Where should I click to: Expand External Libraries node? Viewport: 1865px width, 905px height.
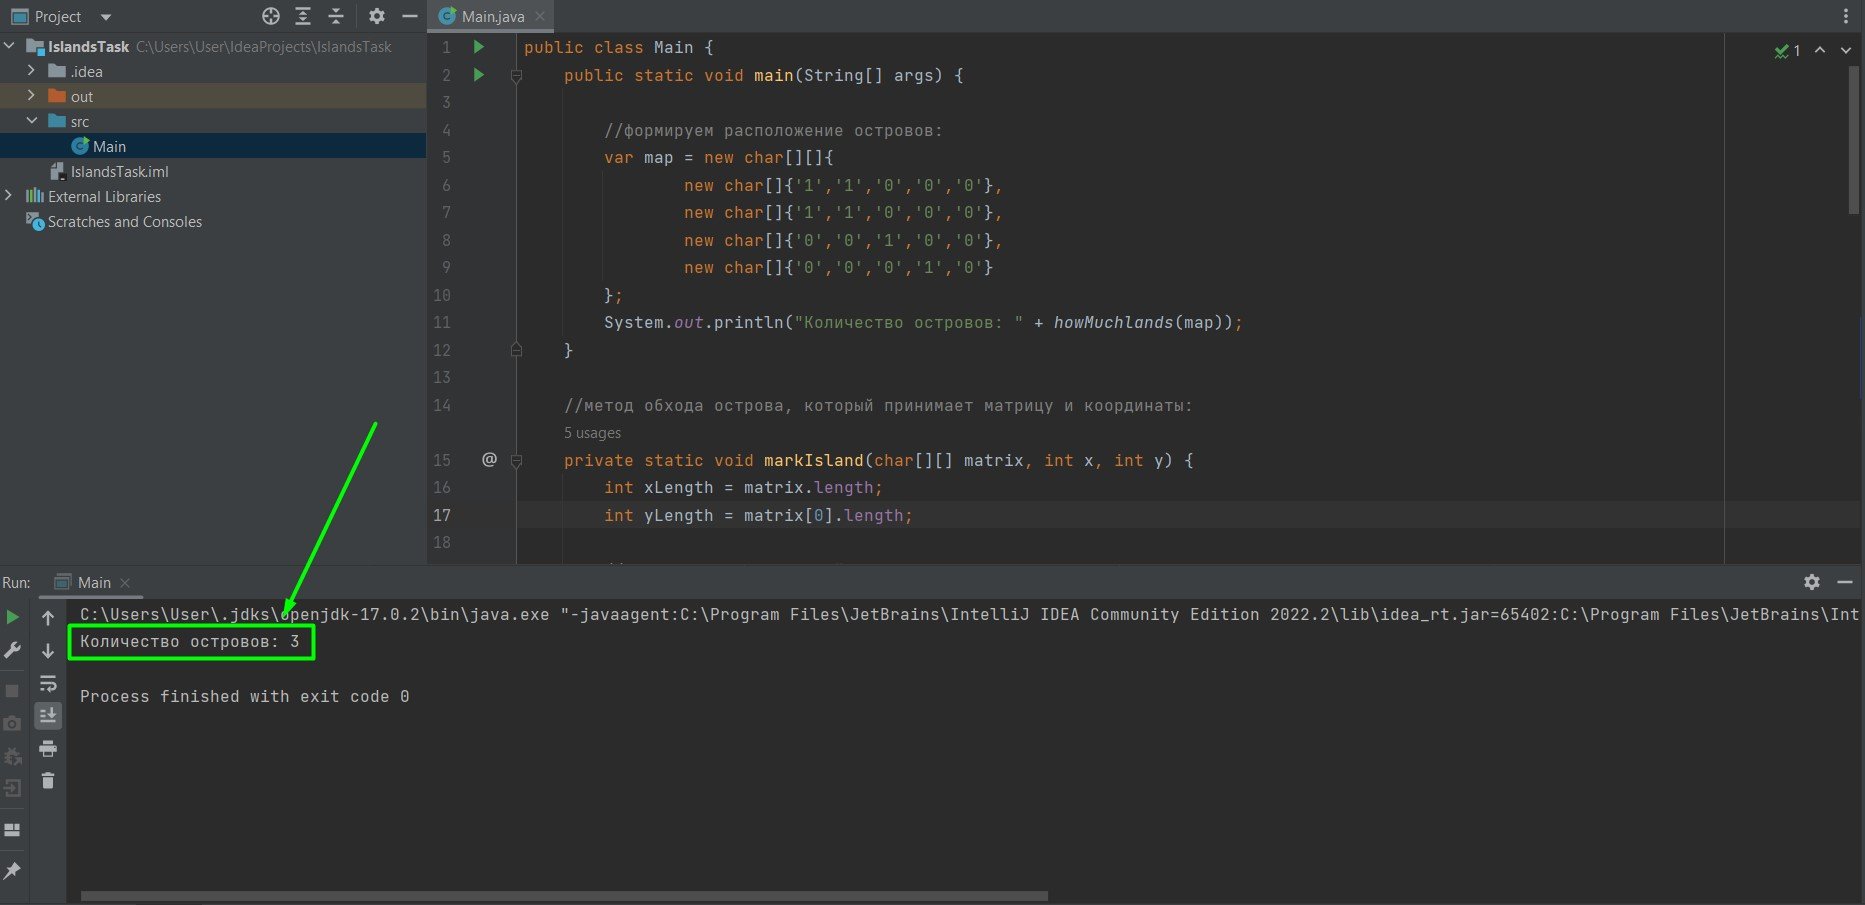click(9, 196)
